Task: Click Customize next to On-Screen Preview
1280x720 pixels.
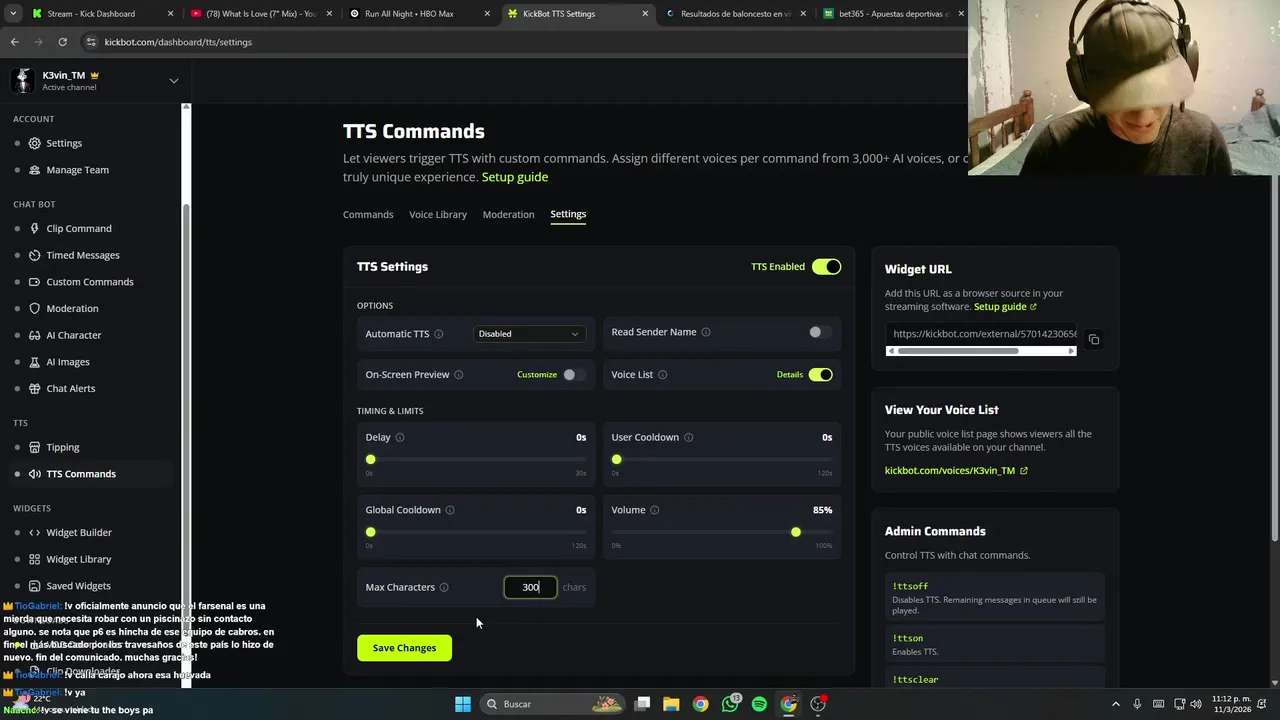Action: (x=537, y=375)
